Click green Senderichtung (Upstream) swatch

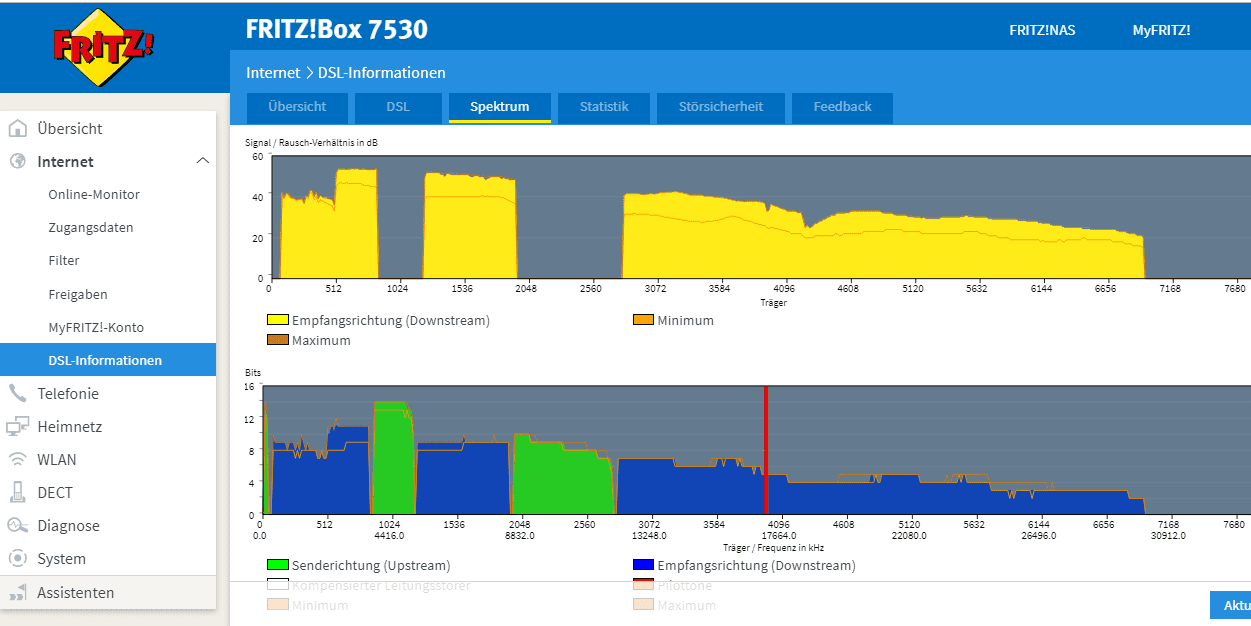[x=277, y=565]
